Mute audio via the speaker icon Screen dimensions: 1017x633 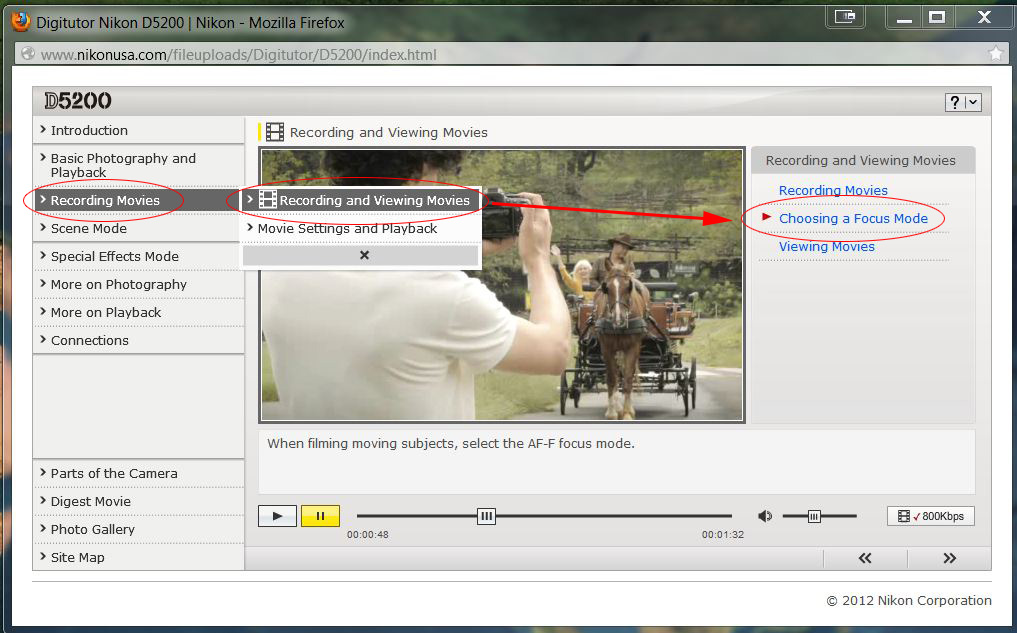[x=765, y=516]
